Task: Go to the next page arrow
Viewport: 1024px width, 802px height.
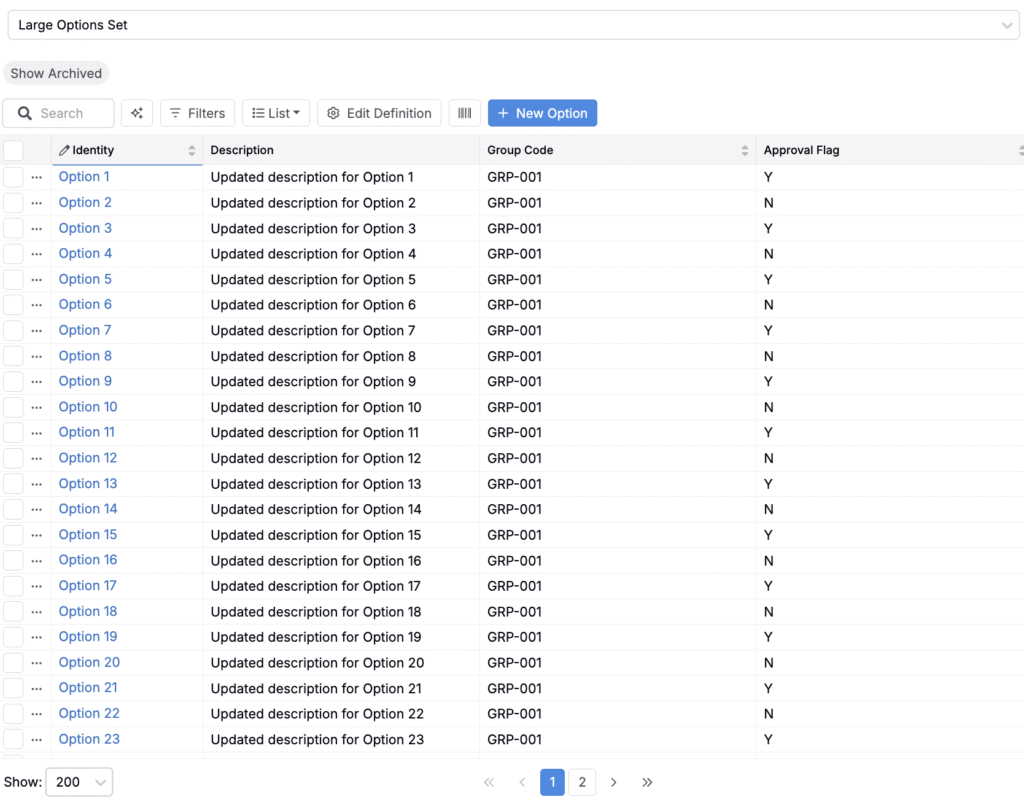Action: [x=614, y=782]
